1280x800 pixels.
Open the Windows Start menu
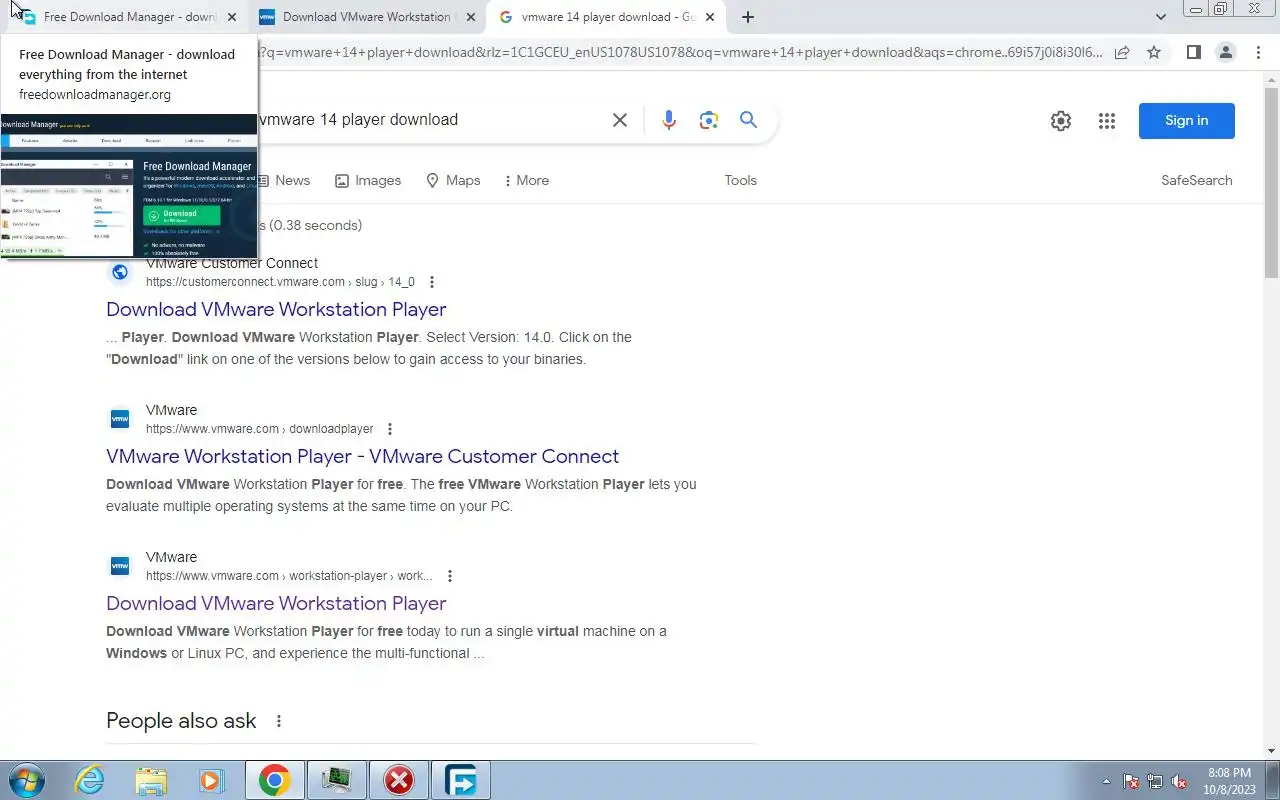(x=27, y=780)
